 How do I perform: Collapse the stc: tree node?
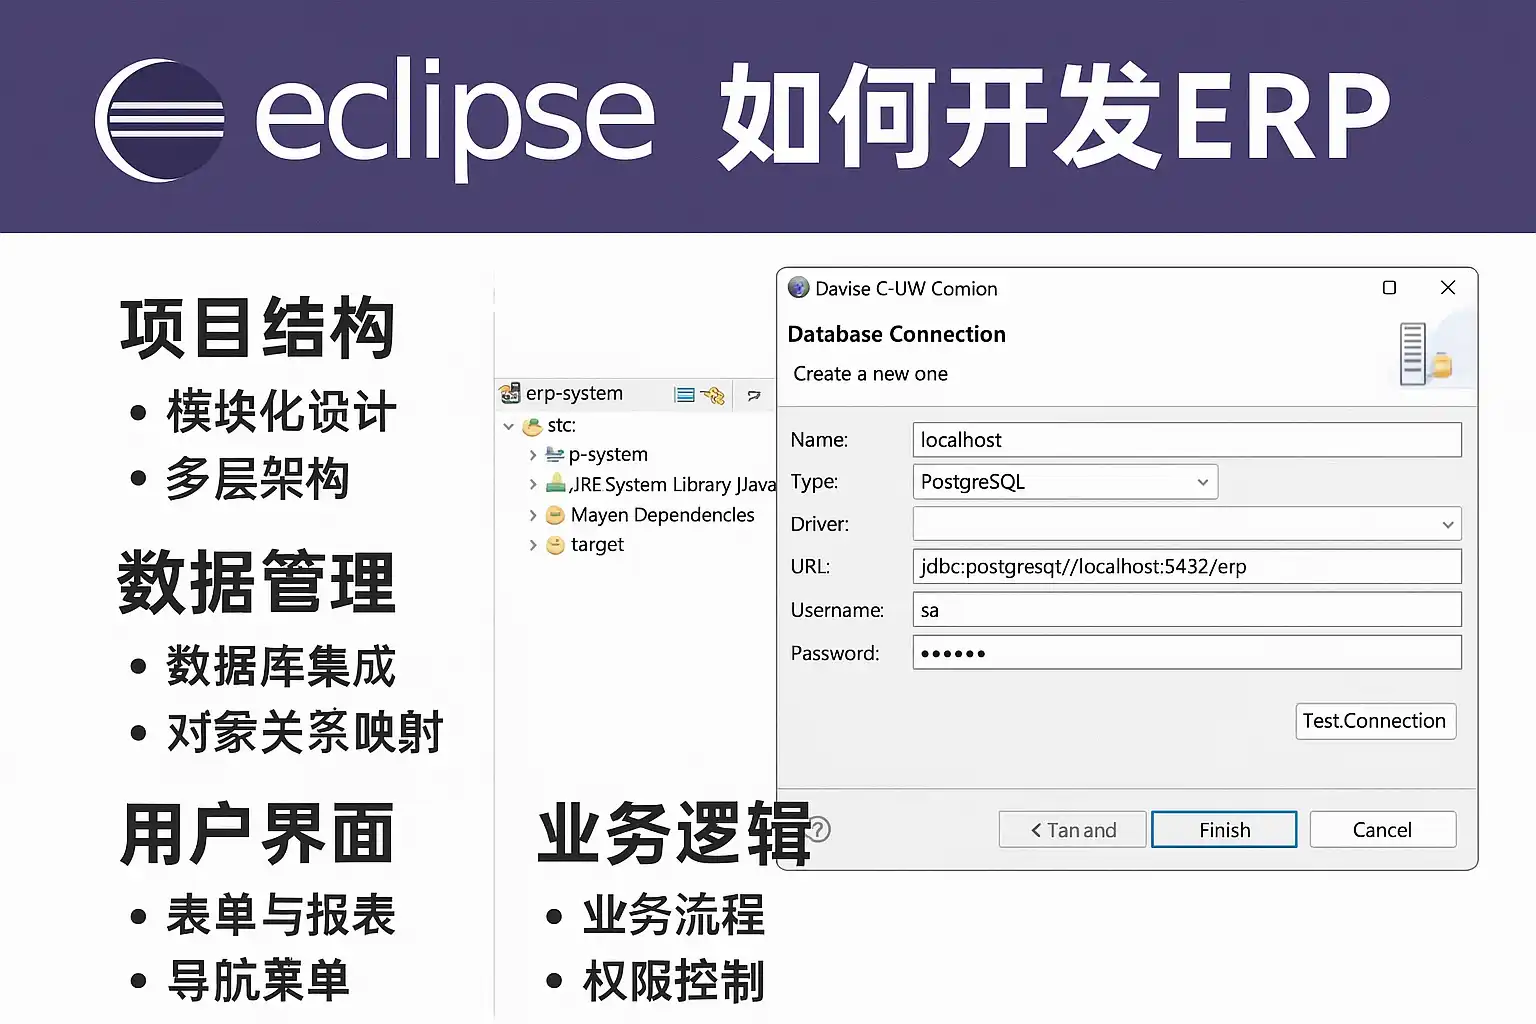(x=509, y=427)
